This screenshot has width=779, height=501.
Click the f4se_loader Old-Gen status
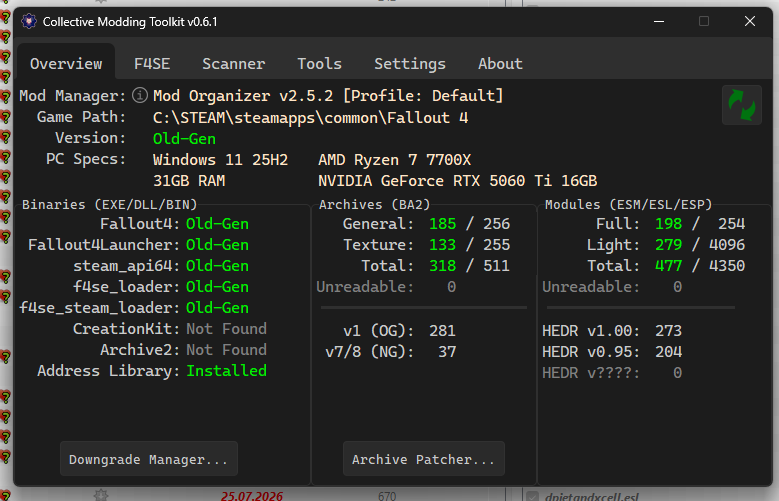click(x=217, y=286)
